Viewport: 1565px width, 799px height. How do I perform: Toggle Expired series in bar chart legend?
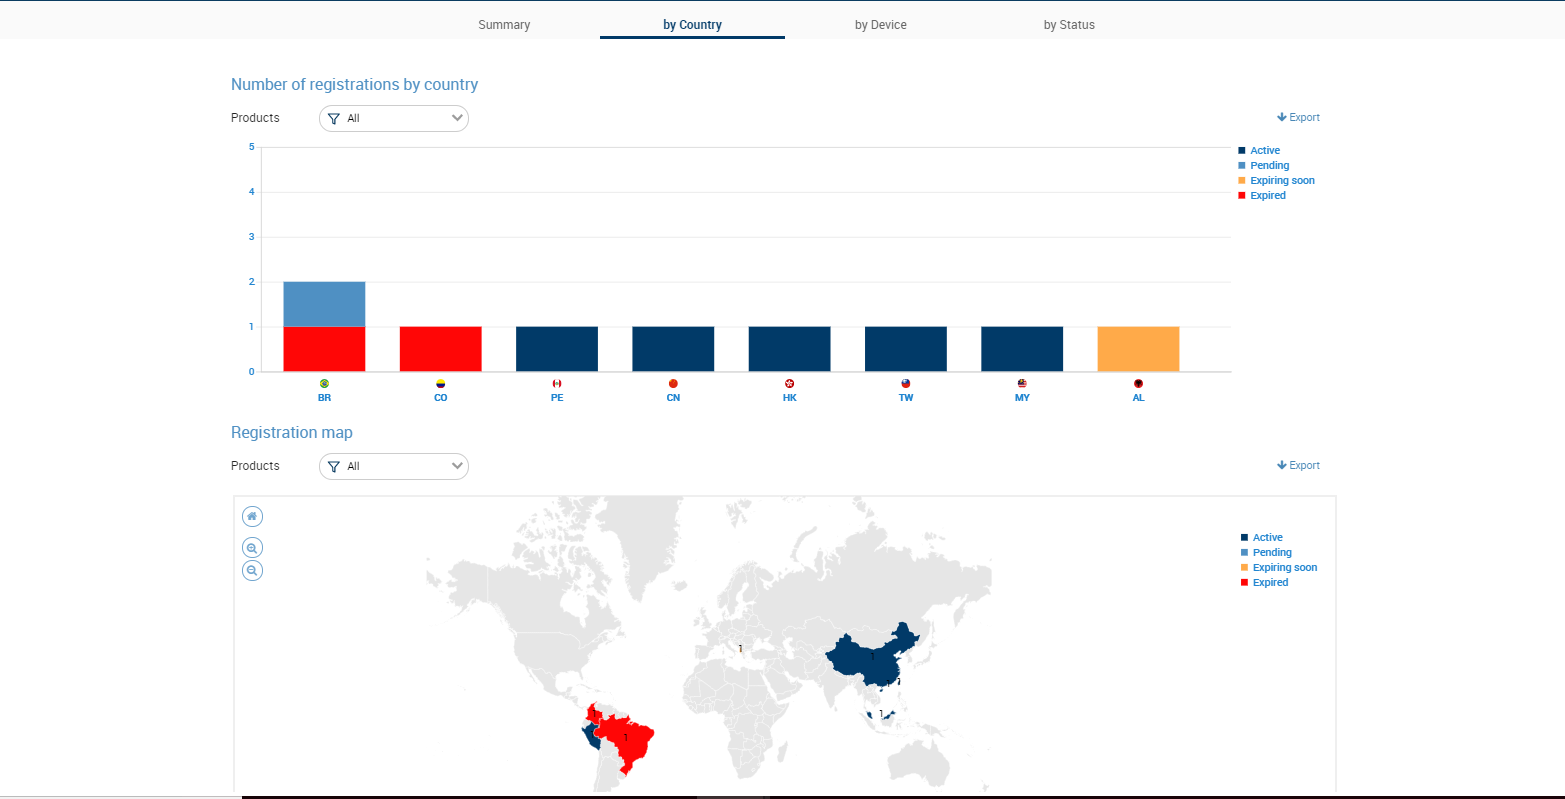point(1262,195)
